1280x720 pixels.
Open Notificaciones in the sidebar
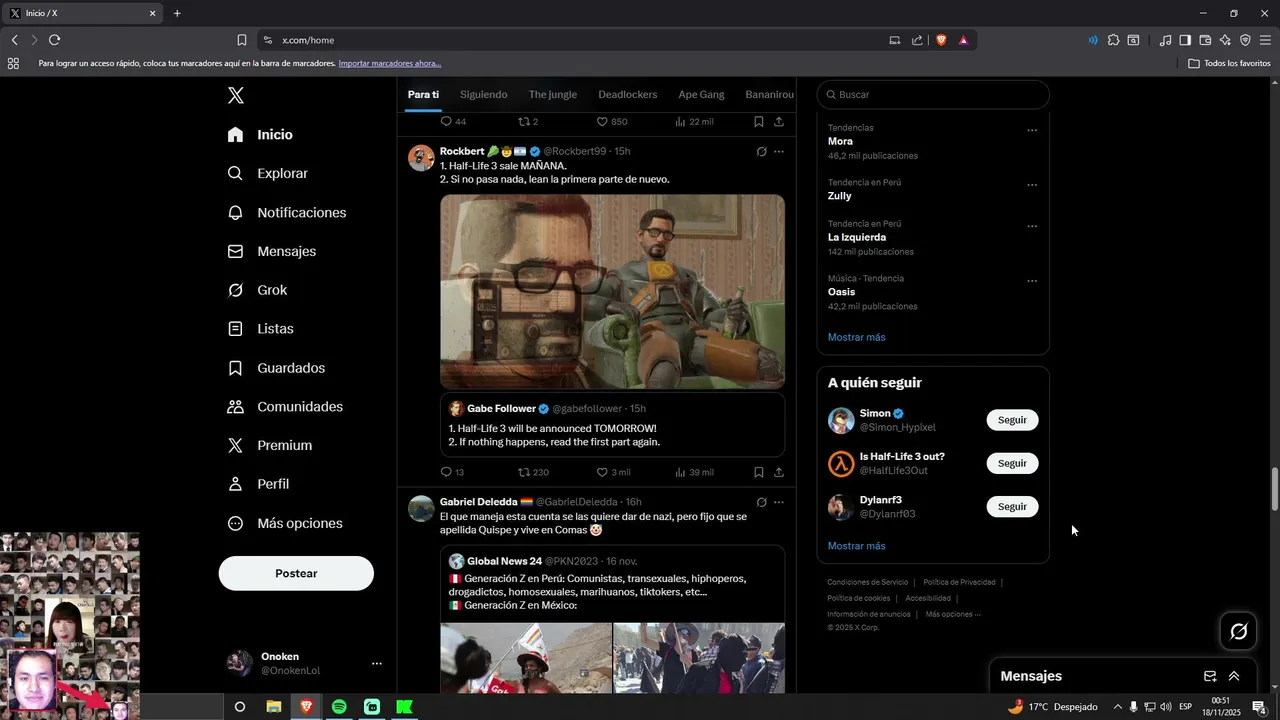coord(286,212)
